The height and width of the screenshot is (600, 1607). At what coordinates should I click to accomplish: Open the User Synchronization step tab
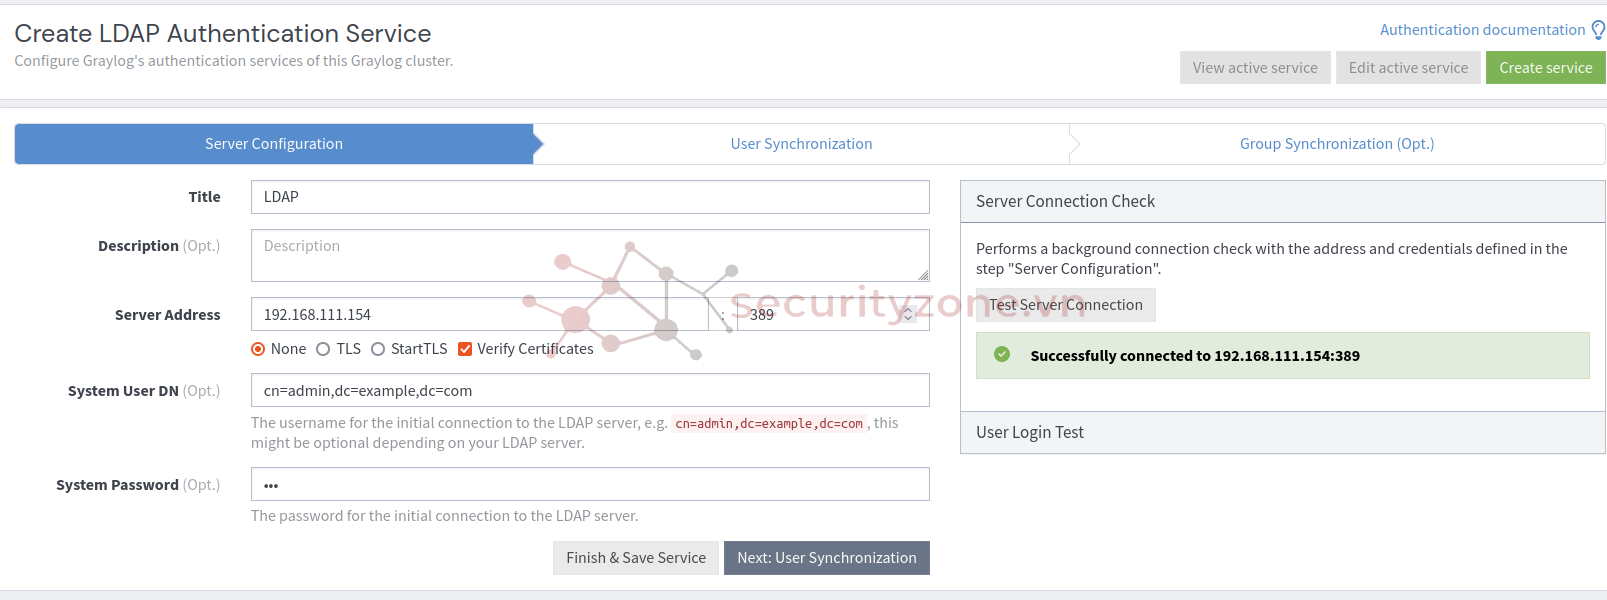point(802,144)
